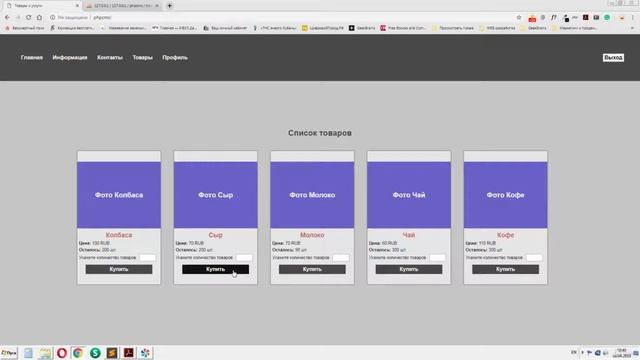Viewport: 640px width, 360px height.
Task: Click the Фото Кофе product image
Action: tap(505, 195)
